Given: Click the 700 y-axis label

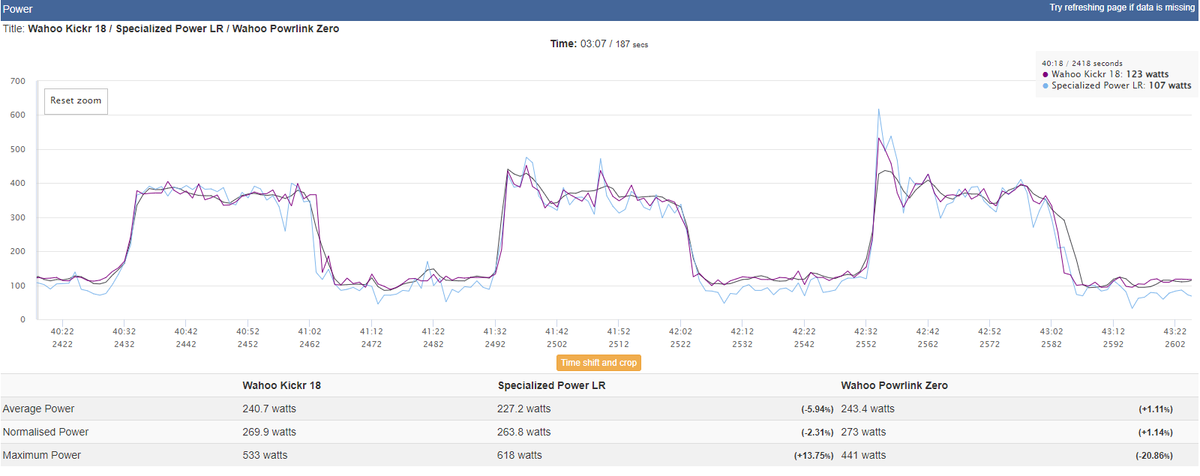Looking at the screenshot, I should (x=16, y=81).
